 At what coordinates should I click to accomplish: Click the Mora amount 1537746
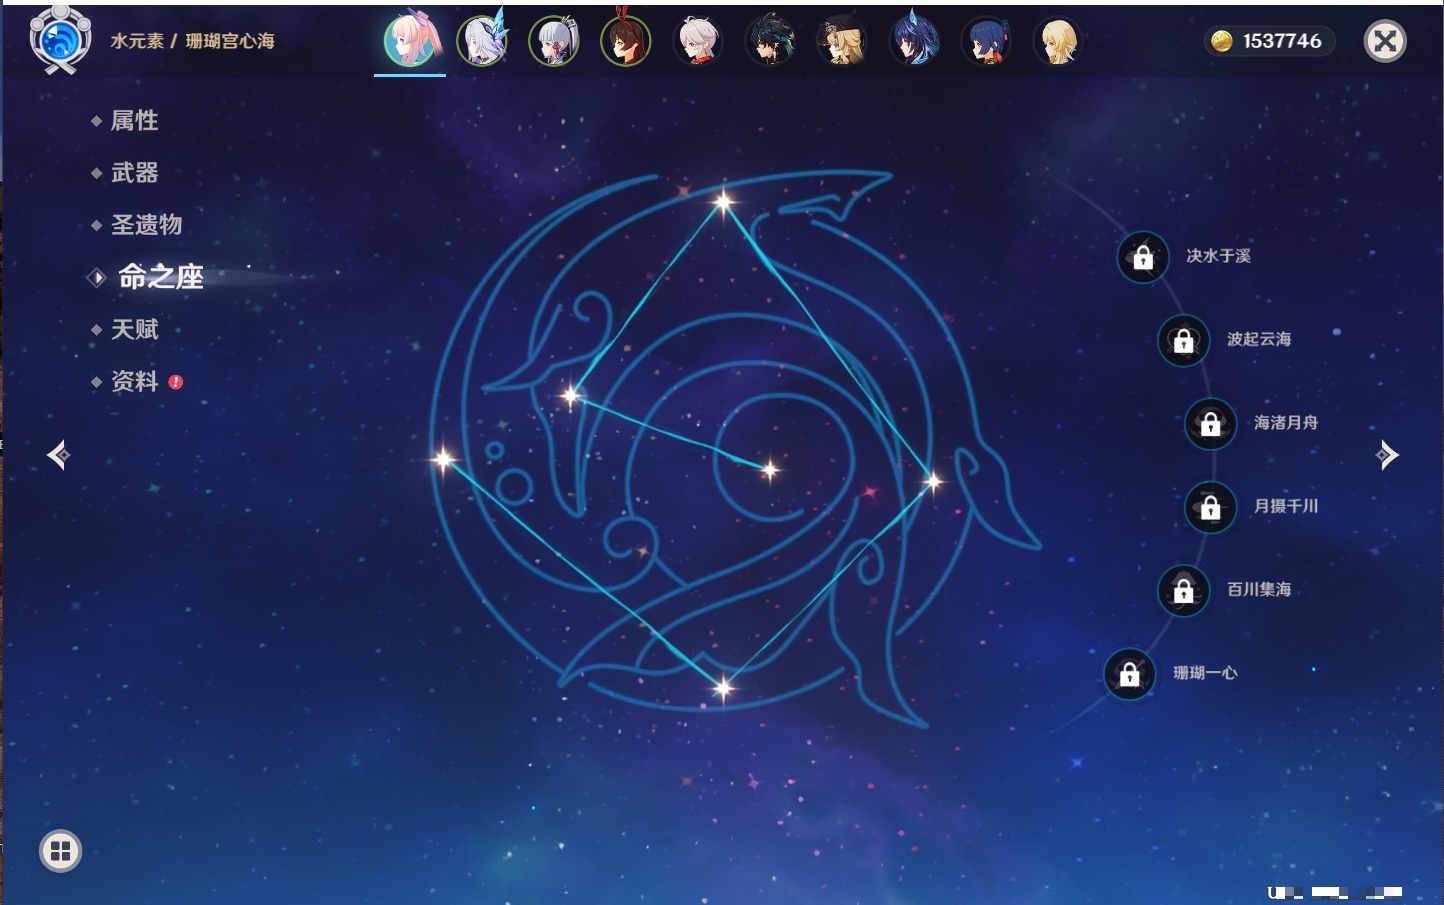pos(1282,41)
